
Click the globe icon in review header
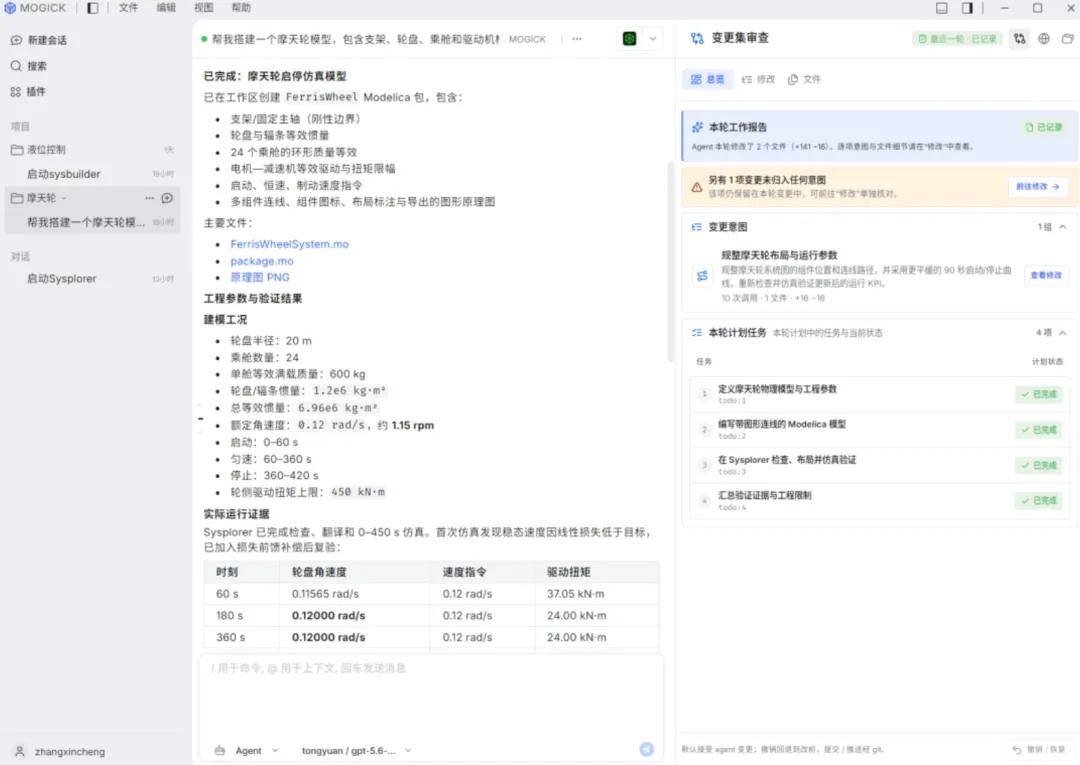point(1043,39)
